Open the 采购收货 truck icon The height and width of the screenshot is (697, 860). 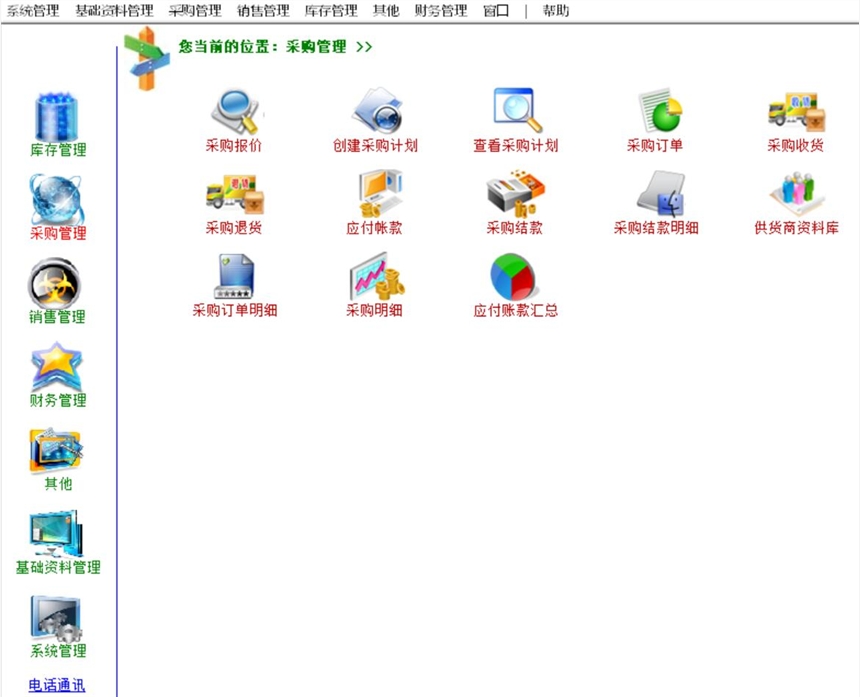(x=797, y=112)
